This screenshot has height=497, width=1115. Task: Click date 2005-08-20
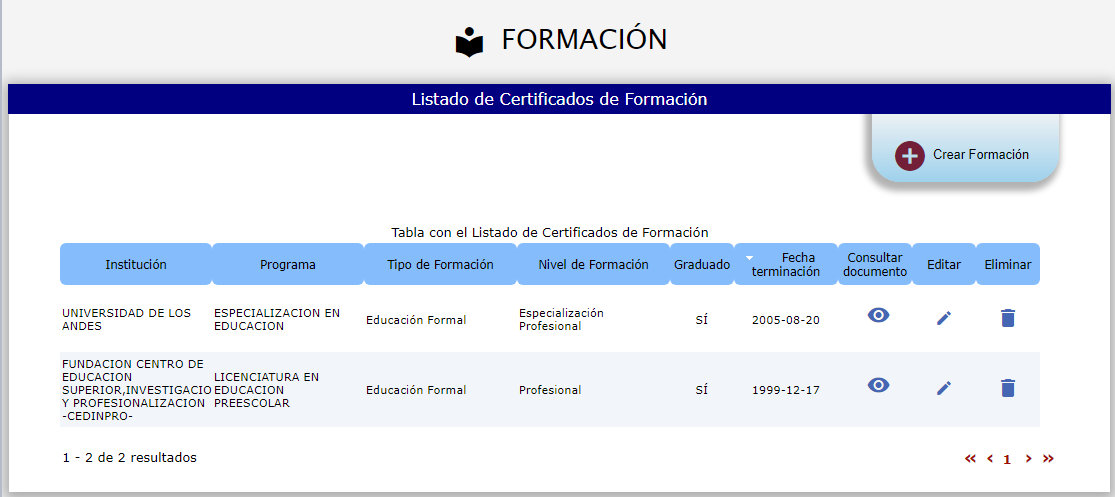tap(786, 320)
